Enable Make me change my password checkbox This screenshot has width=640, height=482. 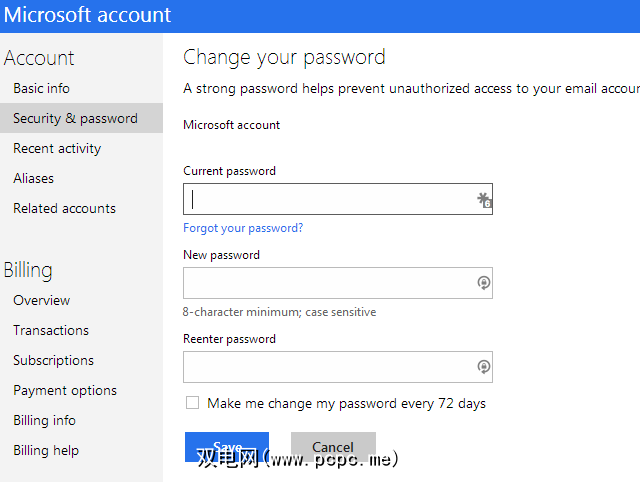[192, 403]
